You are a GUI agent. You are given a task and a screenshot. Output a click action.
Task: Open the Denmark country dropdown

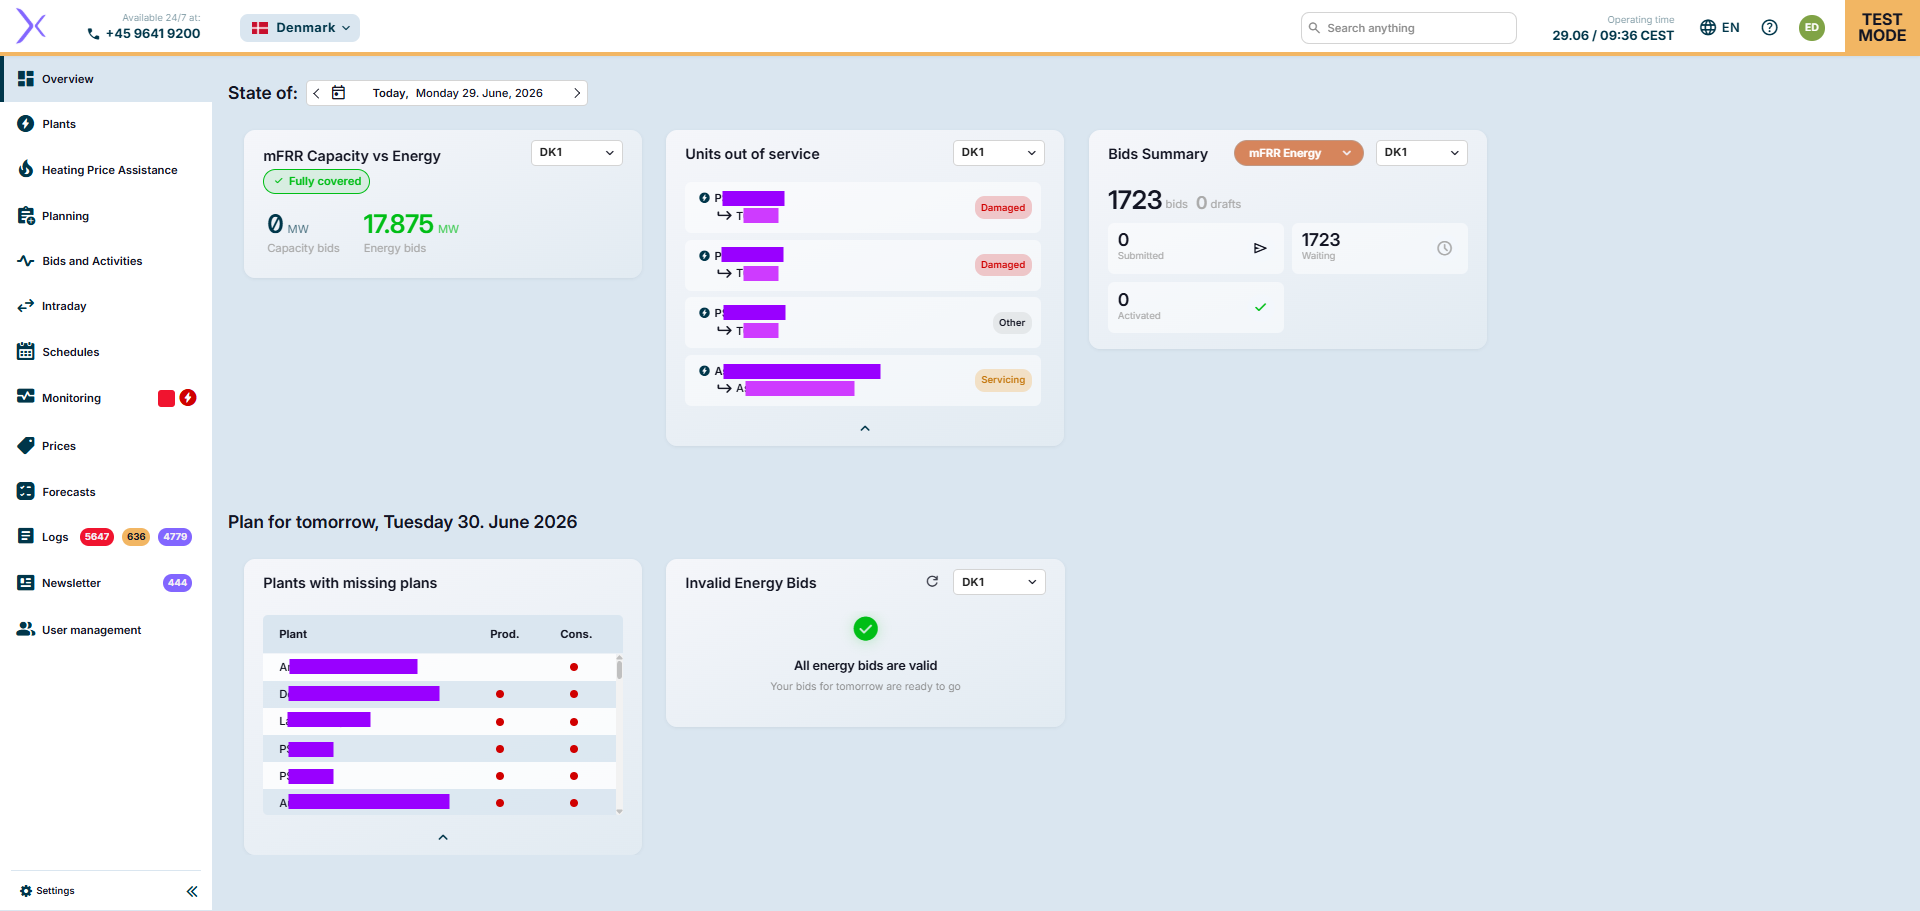pyautogui.click(x=300, y=28)
